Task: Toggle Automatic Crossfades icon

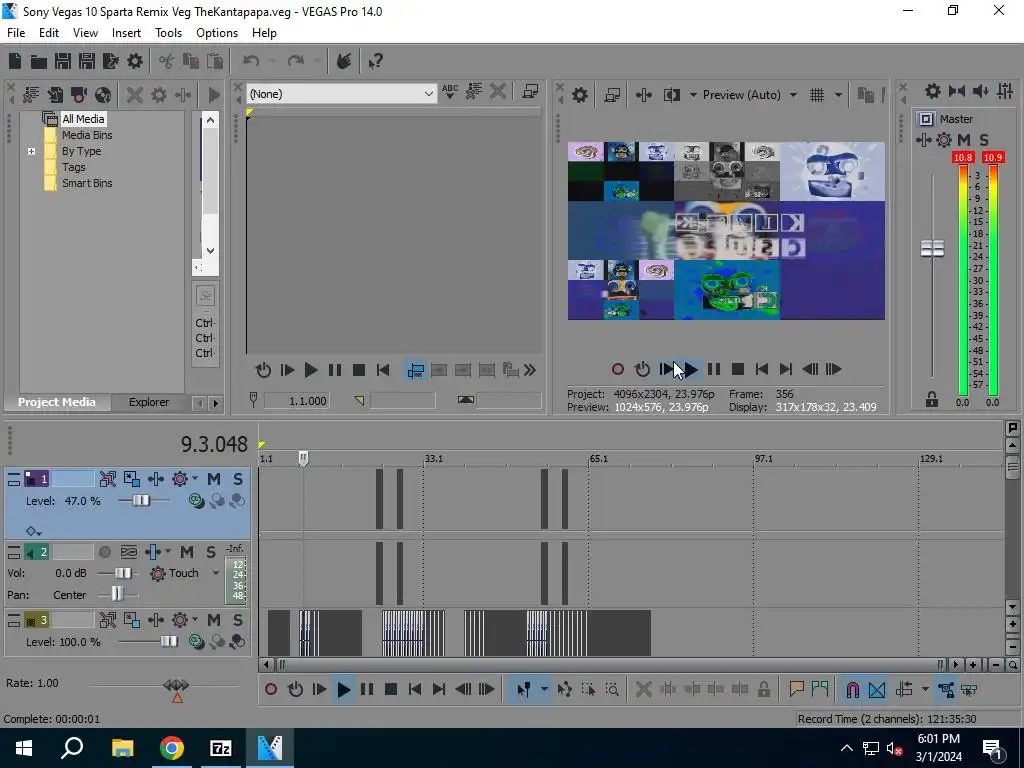Action: coord(877,690)
